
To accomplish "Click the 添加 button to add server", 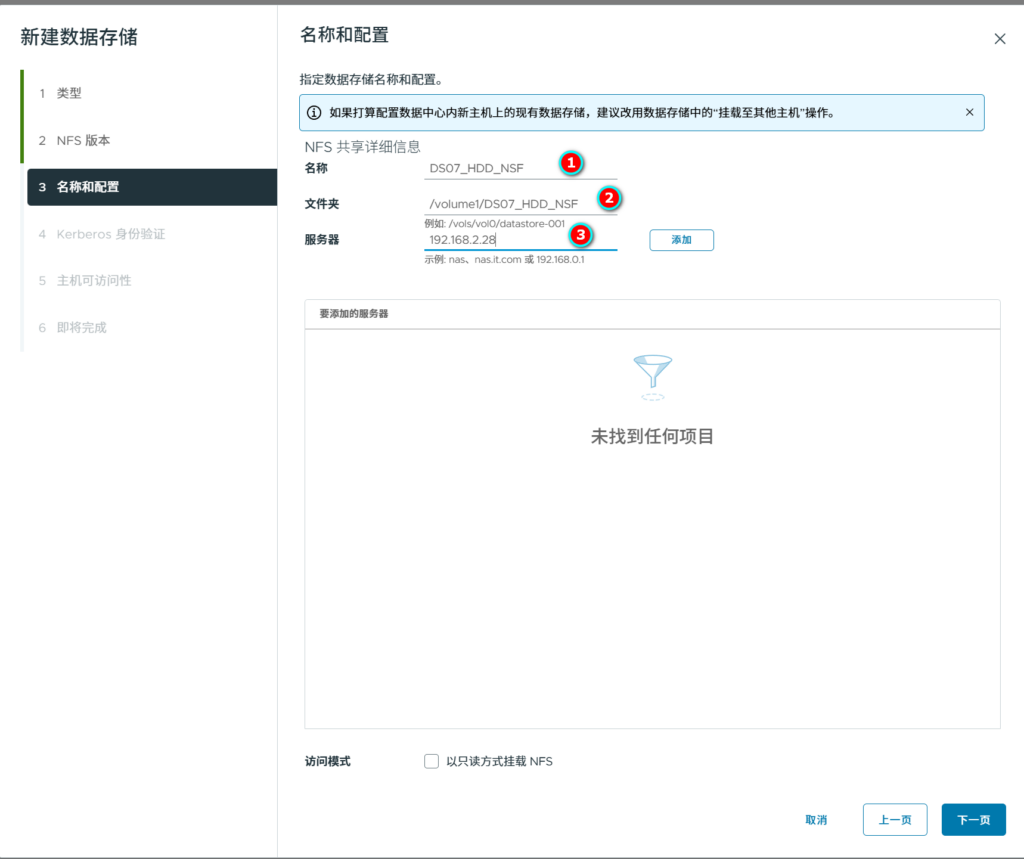I will tap(681, 240).
